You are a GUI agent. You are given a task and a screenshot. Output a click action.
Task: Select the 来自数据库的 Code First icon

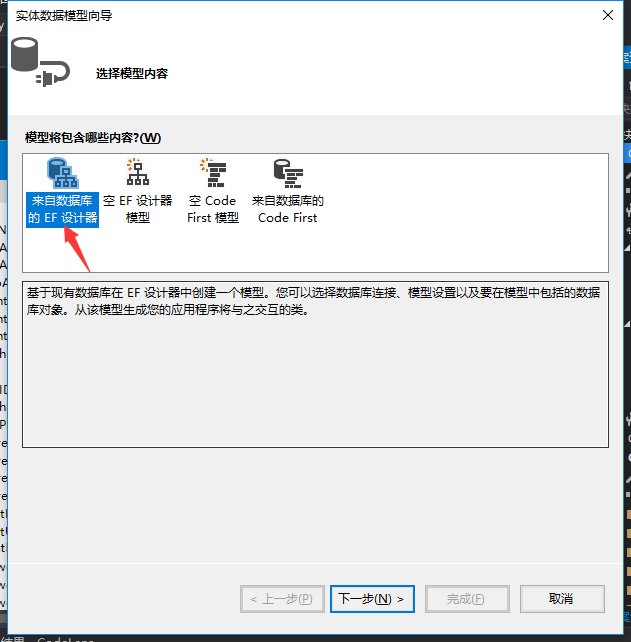point(288,173)
